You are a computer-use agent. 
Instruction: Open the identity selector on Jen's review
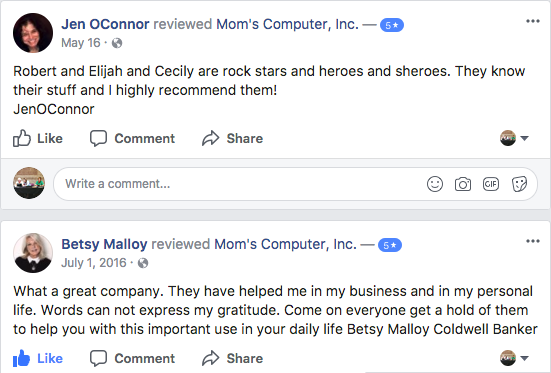[x=514, y=138]
